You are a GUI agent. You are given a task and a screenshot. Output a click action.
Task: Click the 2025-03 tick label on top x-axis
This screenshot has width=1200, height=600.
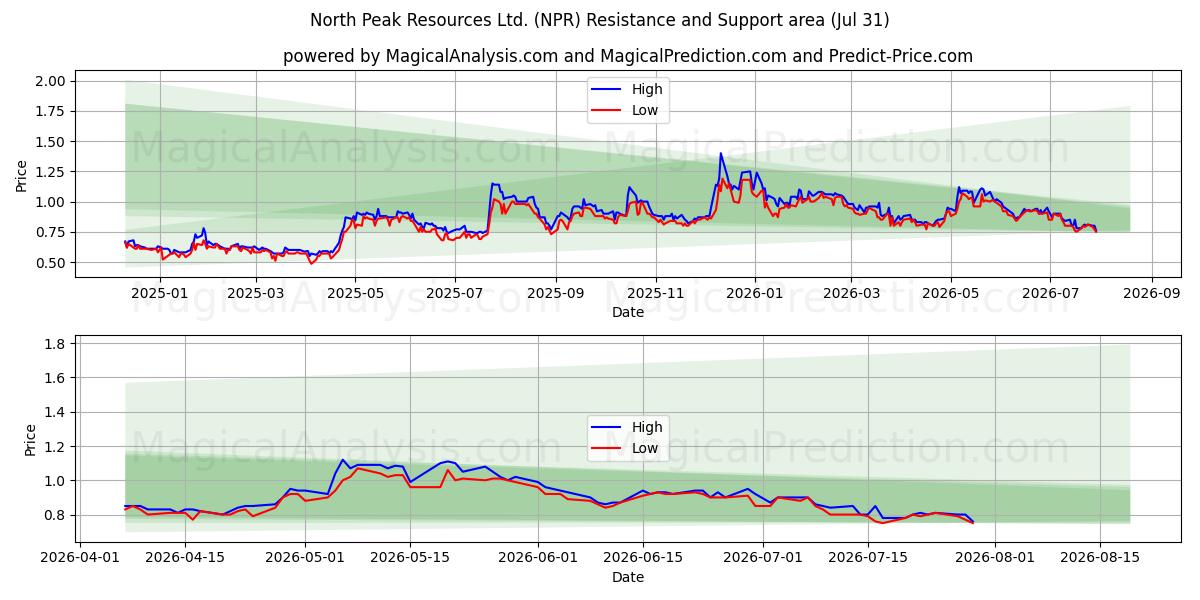pyautogui.click(x=257, y=294)
